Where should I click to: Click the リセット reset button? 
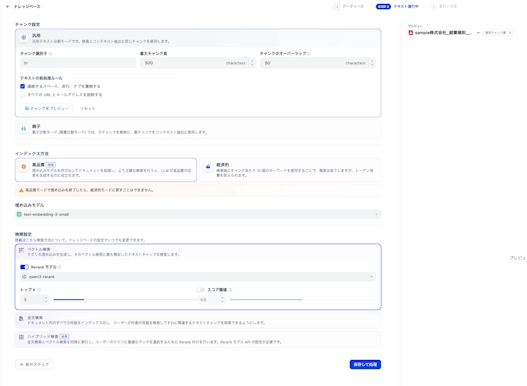coord(87,108)
